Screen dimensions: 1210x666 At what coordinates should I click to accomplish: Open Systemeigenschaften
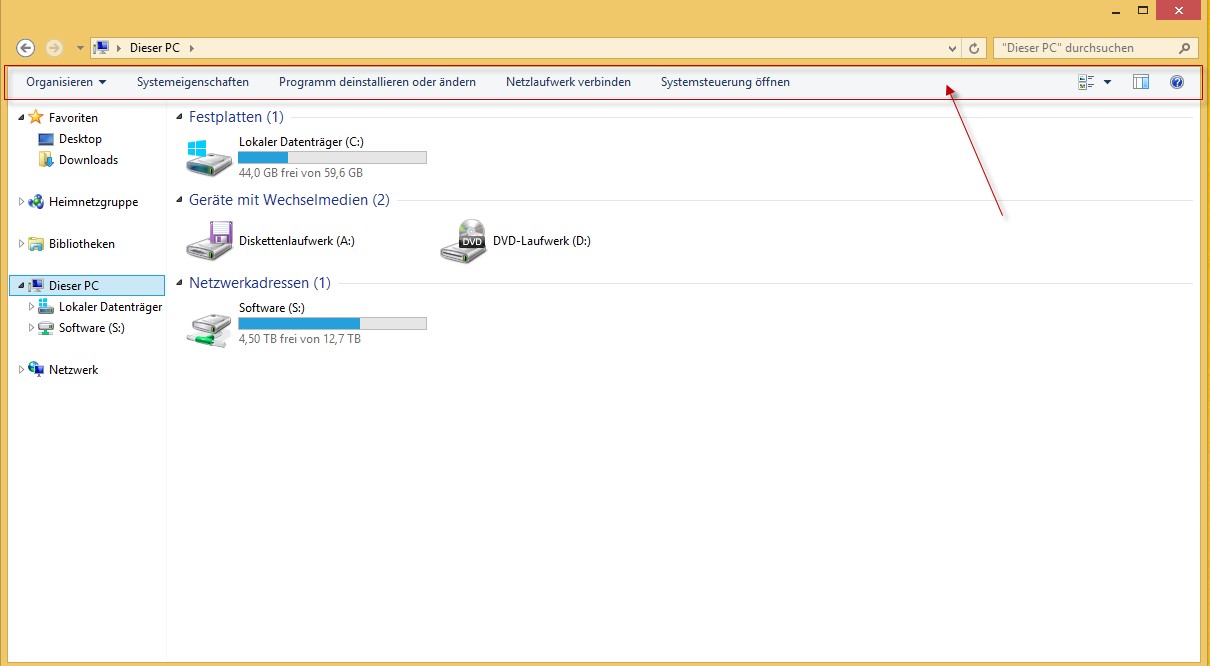tap(193, 82)
